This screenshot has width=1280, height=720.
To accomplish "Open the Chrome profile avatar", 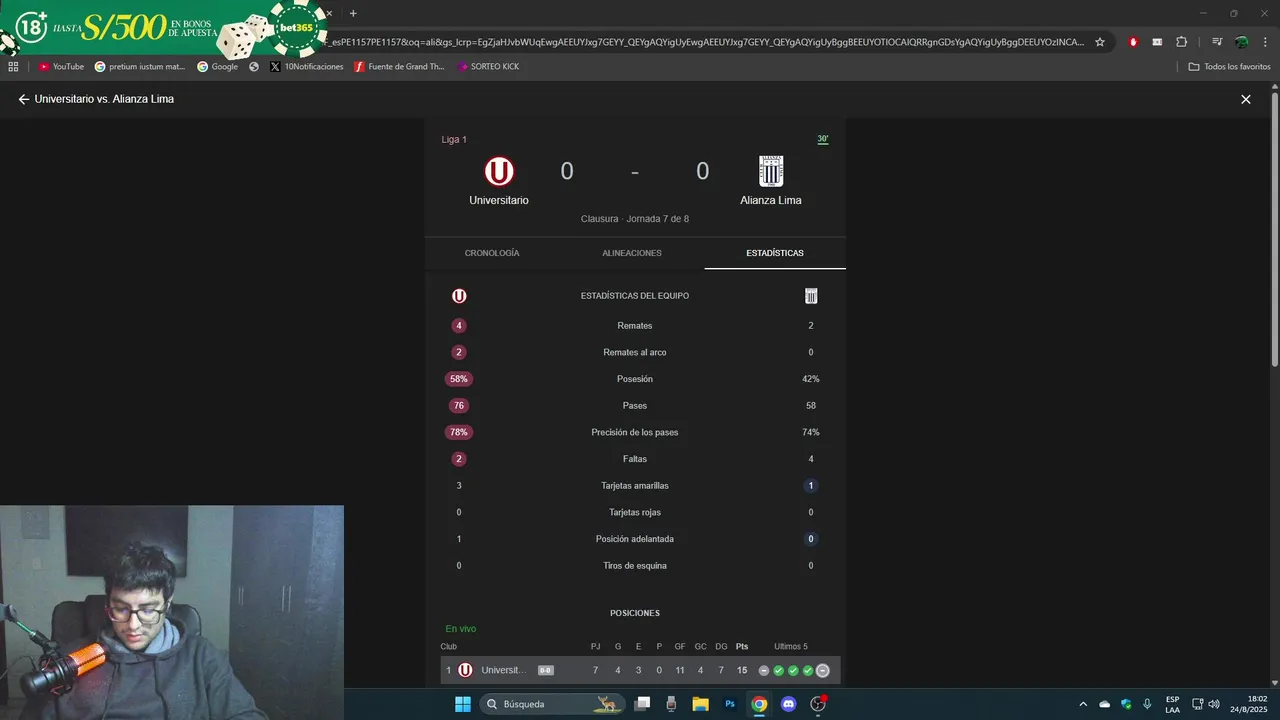I will click(1241, 42).
